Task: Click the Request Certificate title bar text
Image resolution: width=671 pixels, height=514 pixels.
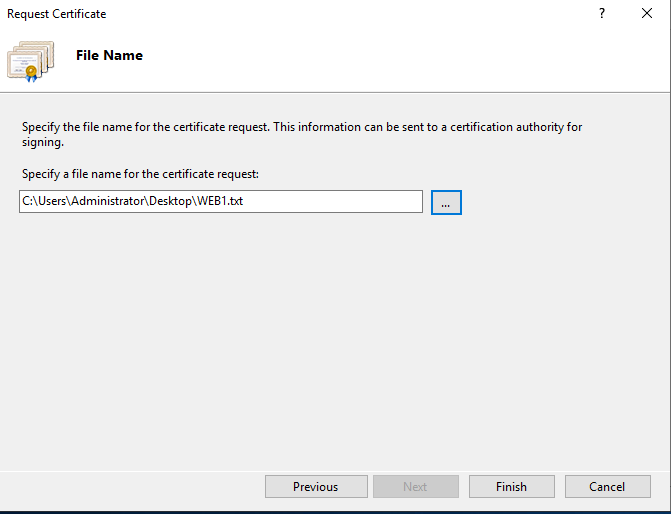Action: click(x=57, y=14)
